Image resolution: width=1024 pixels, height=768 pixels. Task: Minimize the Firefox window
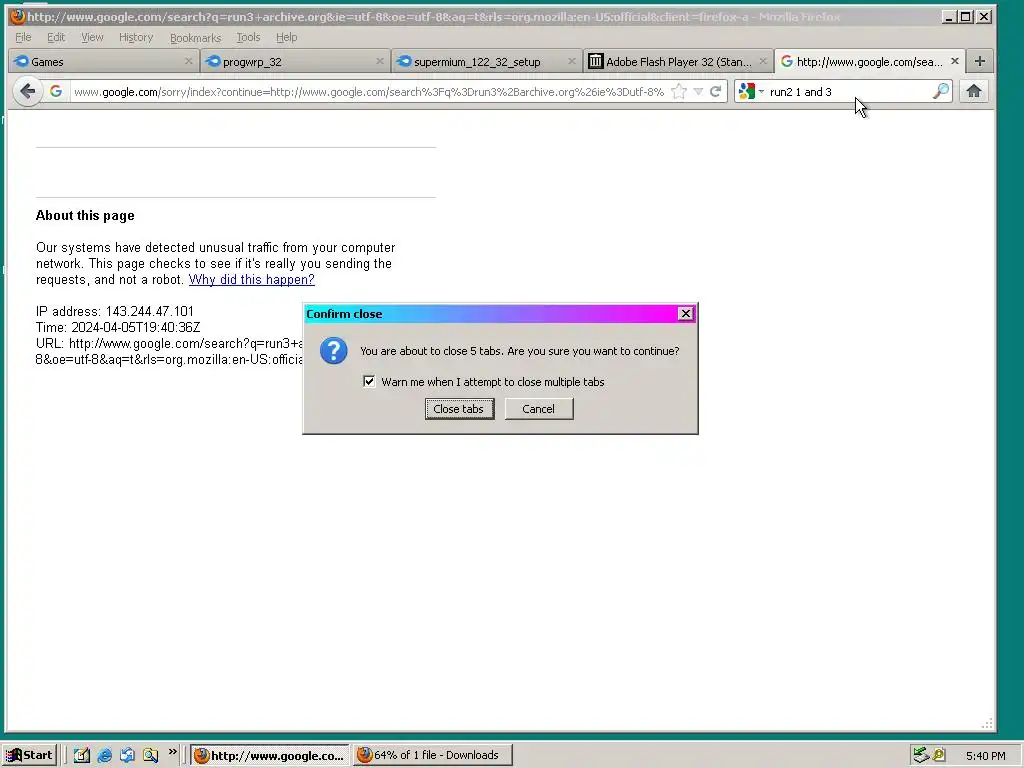(950, 16)
